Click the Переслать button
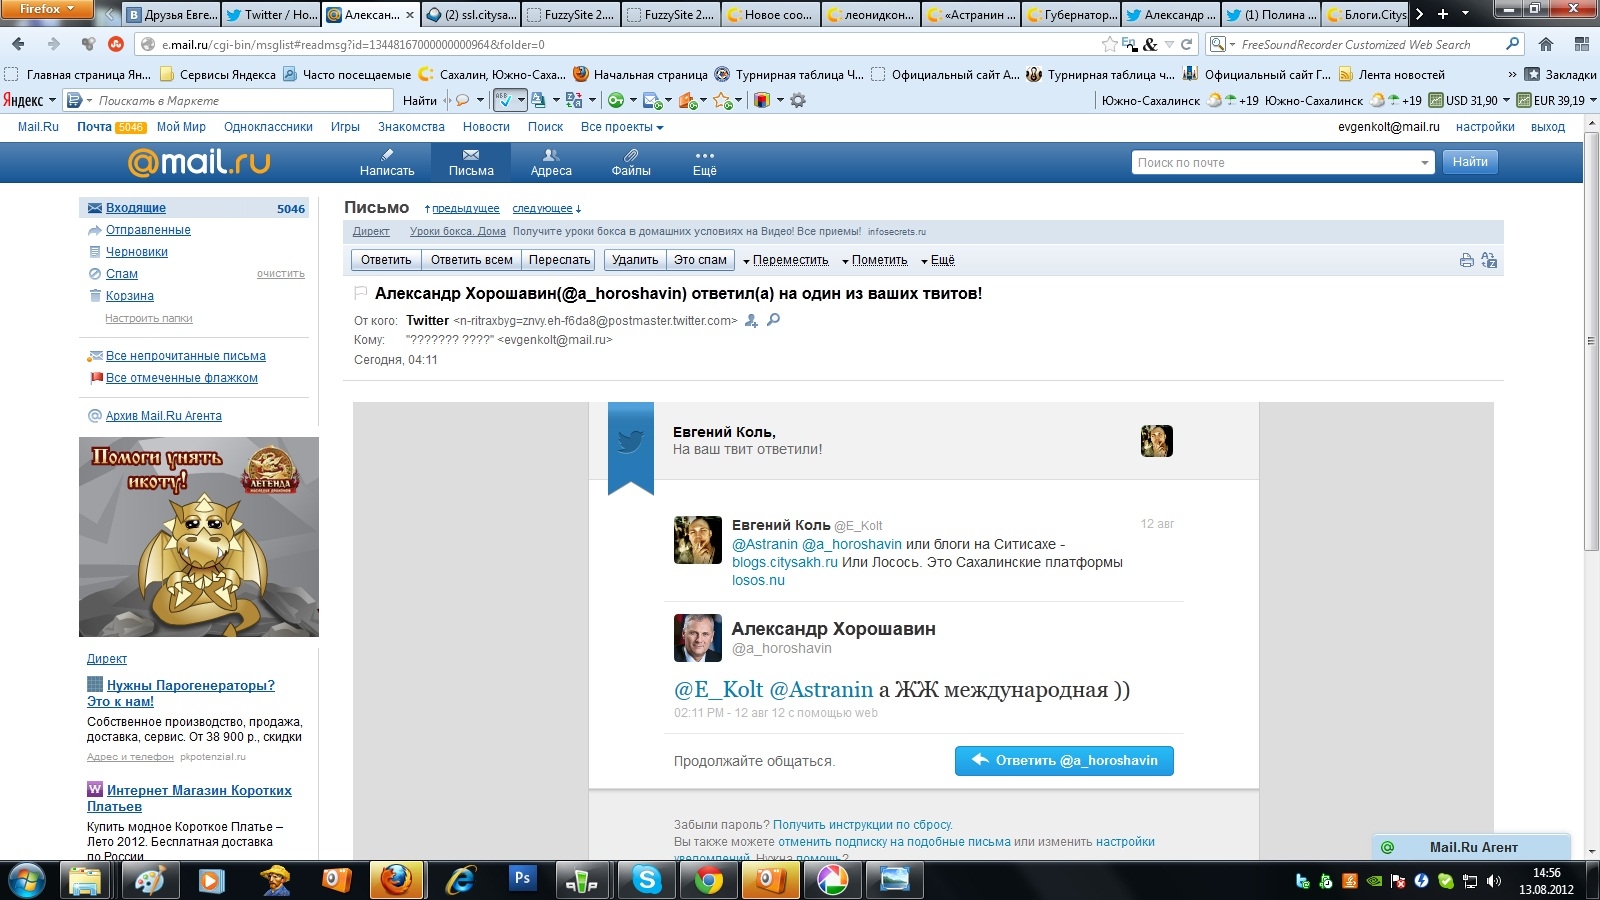1600x900 pixels. click(559, 260)
